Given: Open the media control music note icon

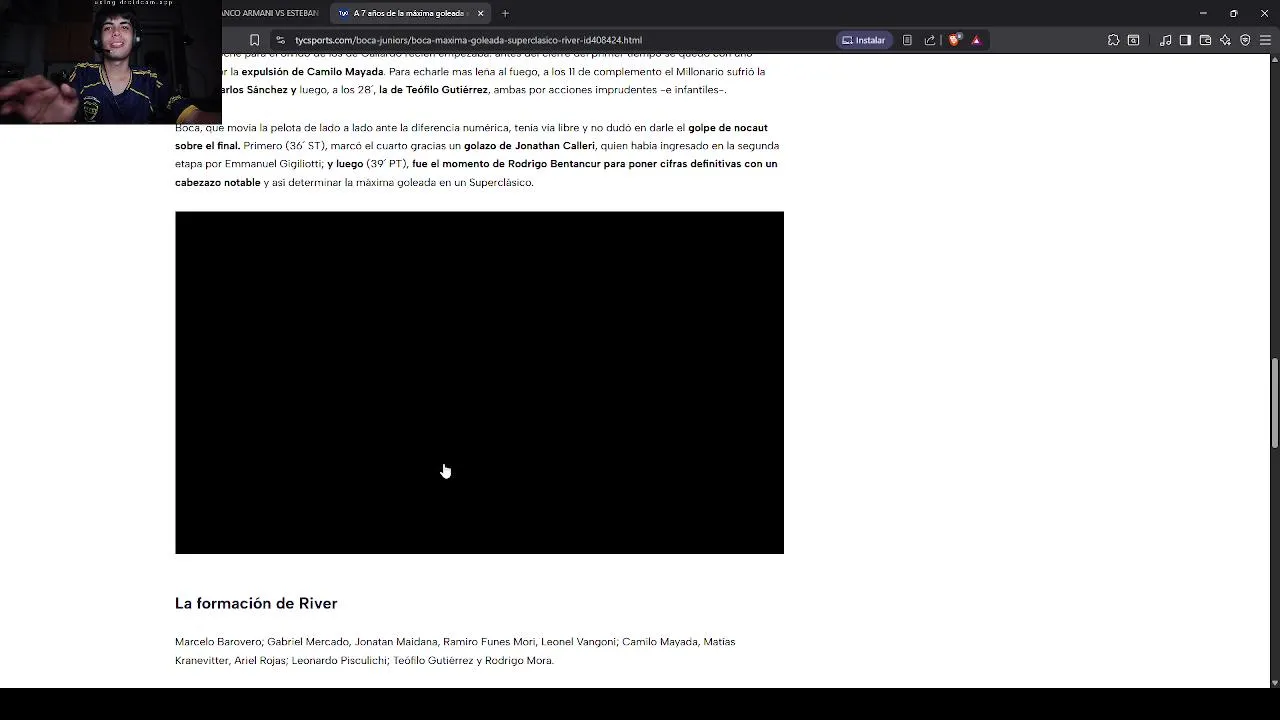Looking at the screenshot, I should [x=1166, y=40].
